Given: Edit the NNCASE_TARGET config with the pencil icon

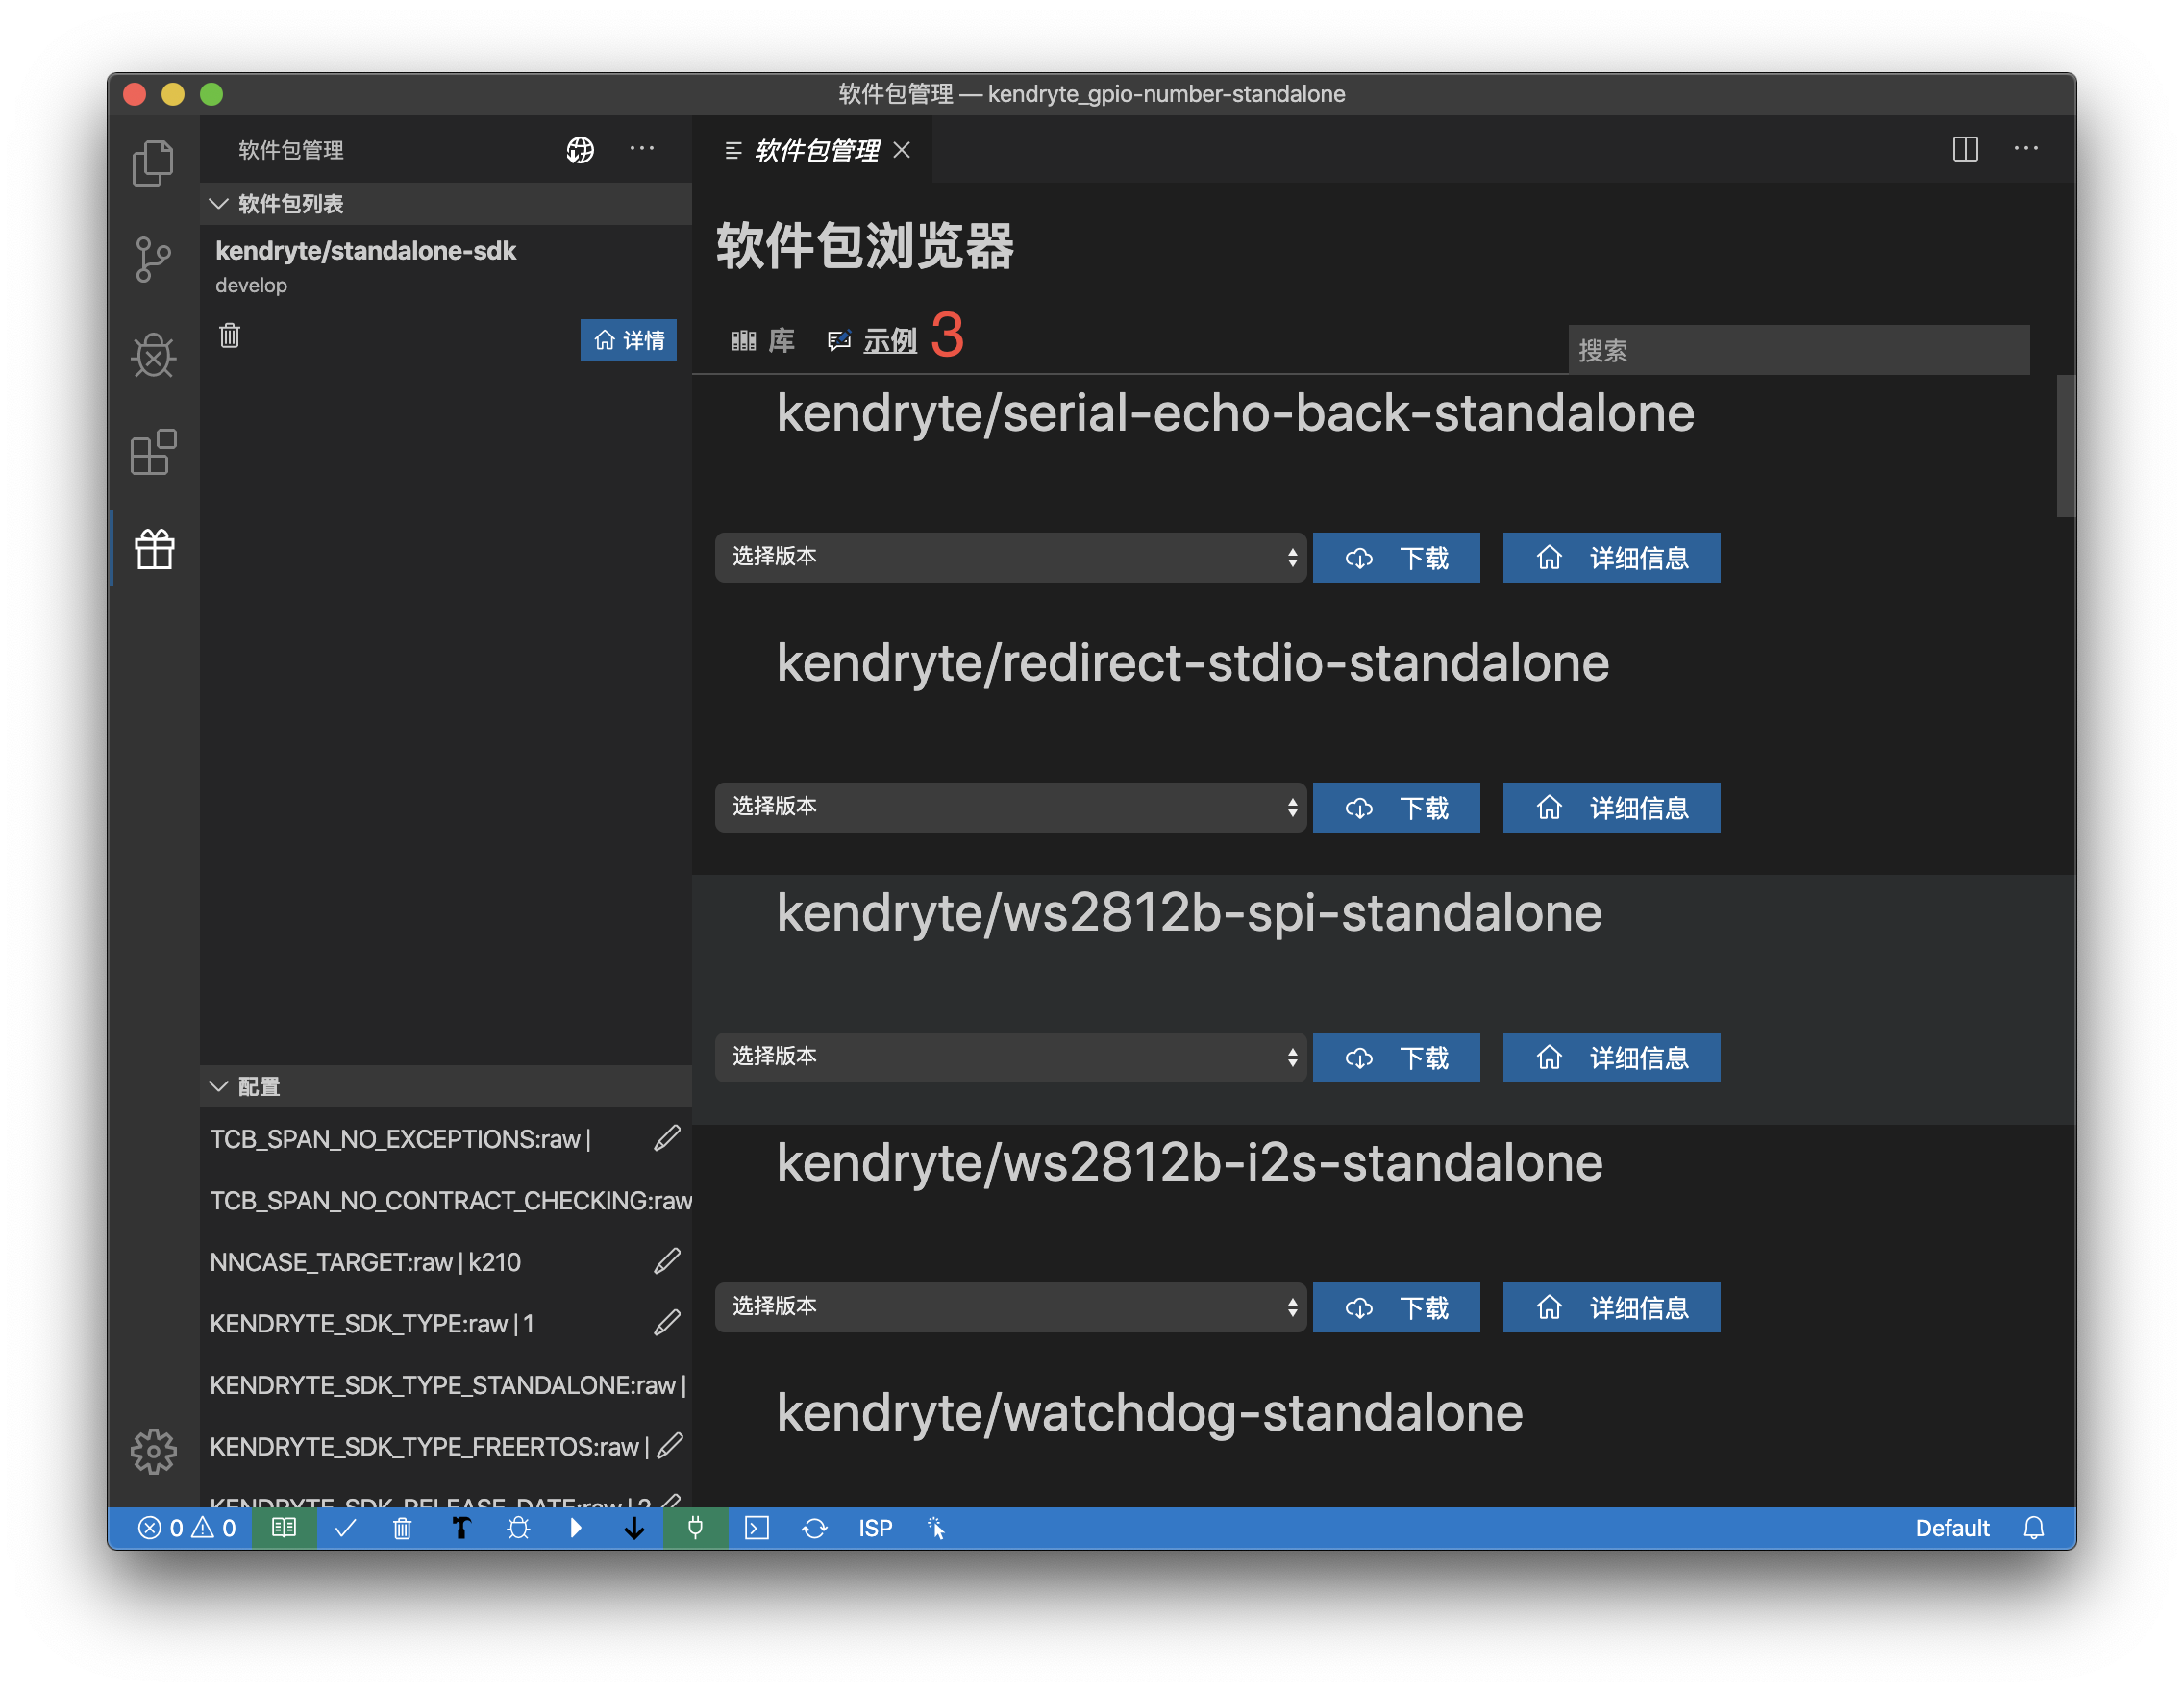Looking at the screenshot, I should (x=667, y=1261).
